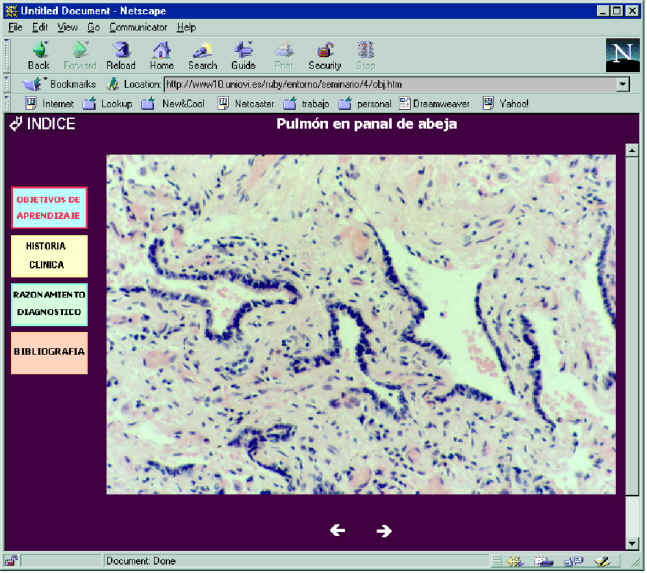
Task: Open the Bibliografia section
Action: 49,352
